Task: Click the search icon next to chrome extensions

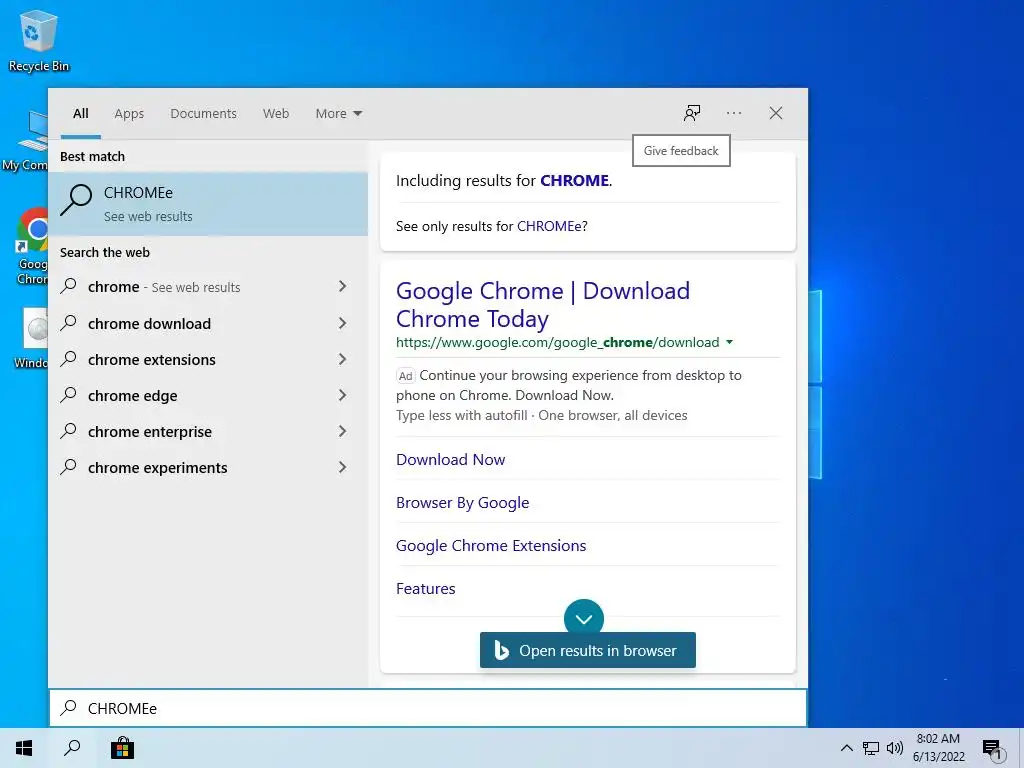Action: pos(69,359)
